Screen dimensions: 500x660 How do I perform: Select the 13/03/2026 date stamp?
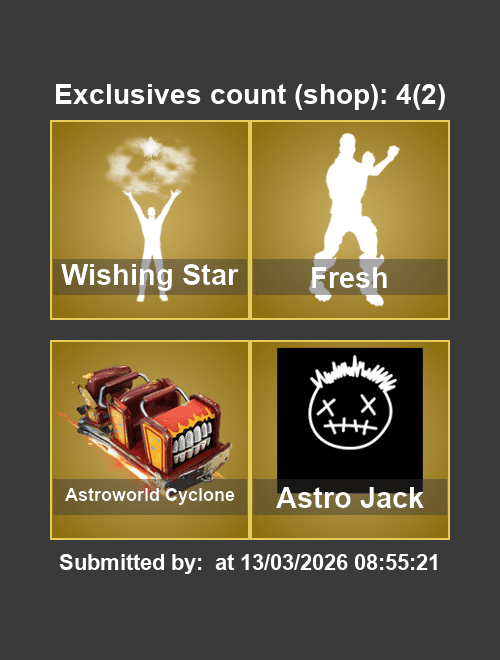[x=294, y=562]
